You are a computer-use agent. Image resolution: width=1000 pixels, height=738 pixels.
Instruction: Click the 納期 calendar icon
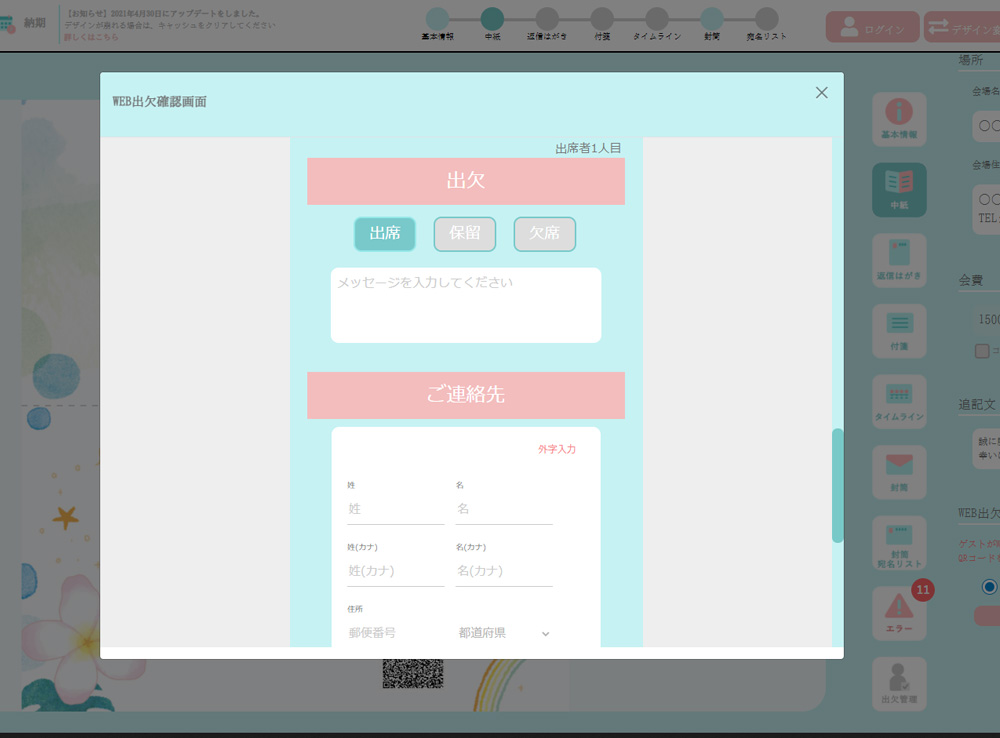click(8, 24)
